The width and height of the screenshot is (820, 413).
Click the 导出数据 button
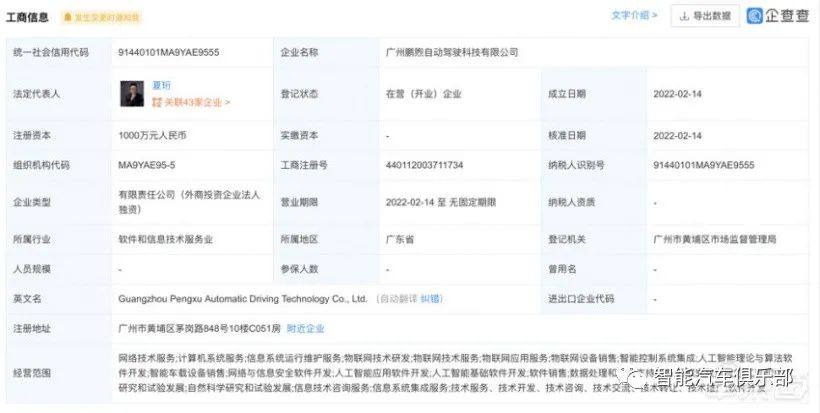(705, 16)
